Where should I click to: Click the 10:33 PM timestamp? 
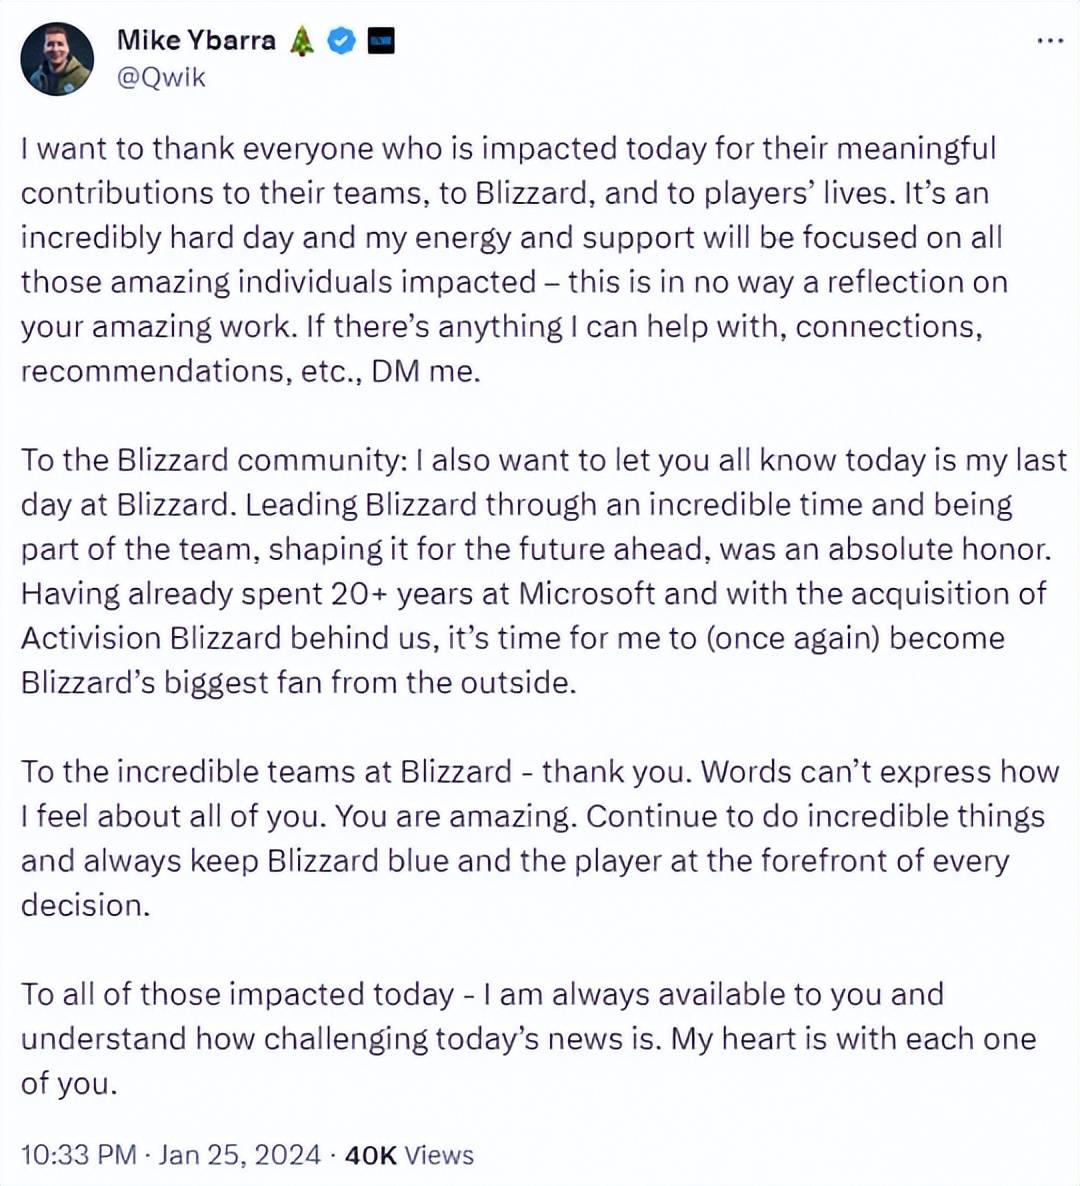(78, 1155)
